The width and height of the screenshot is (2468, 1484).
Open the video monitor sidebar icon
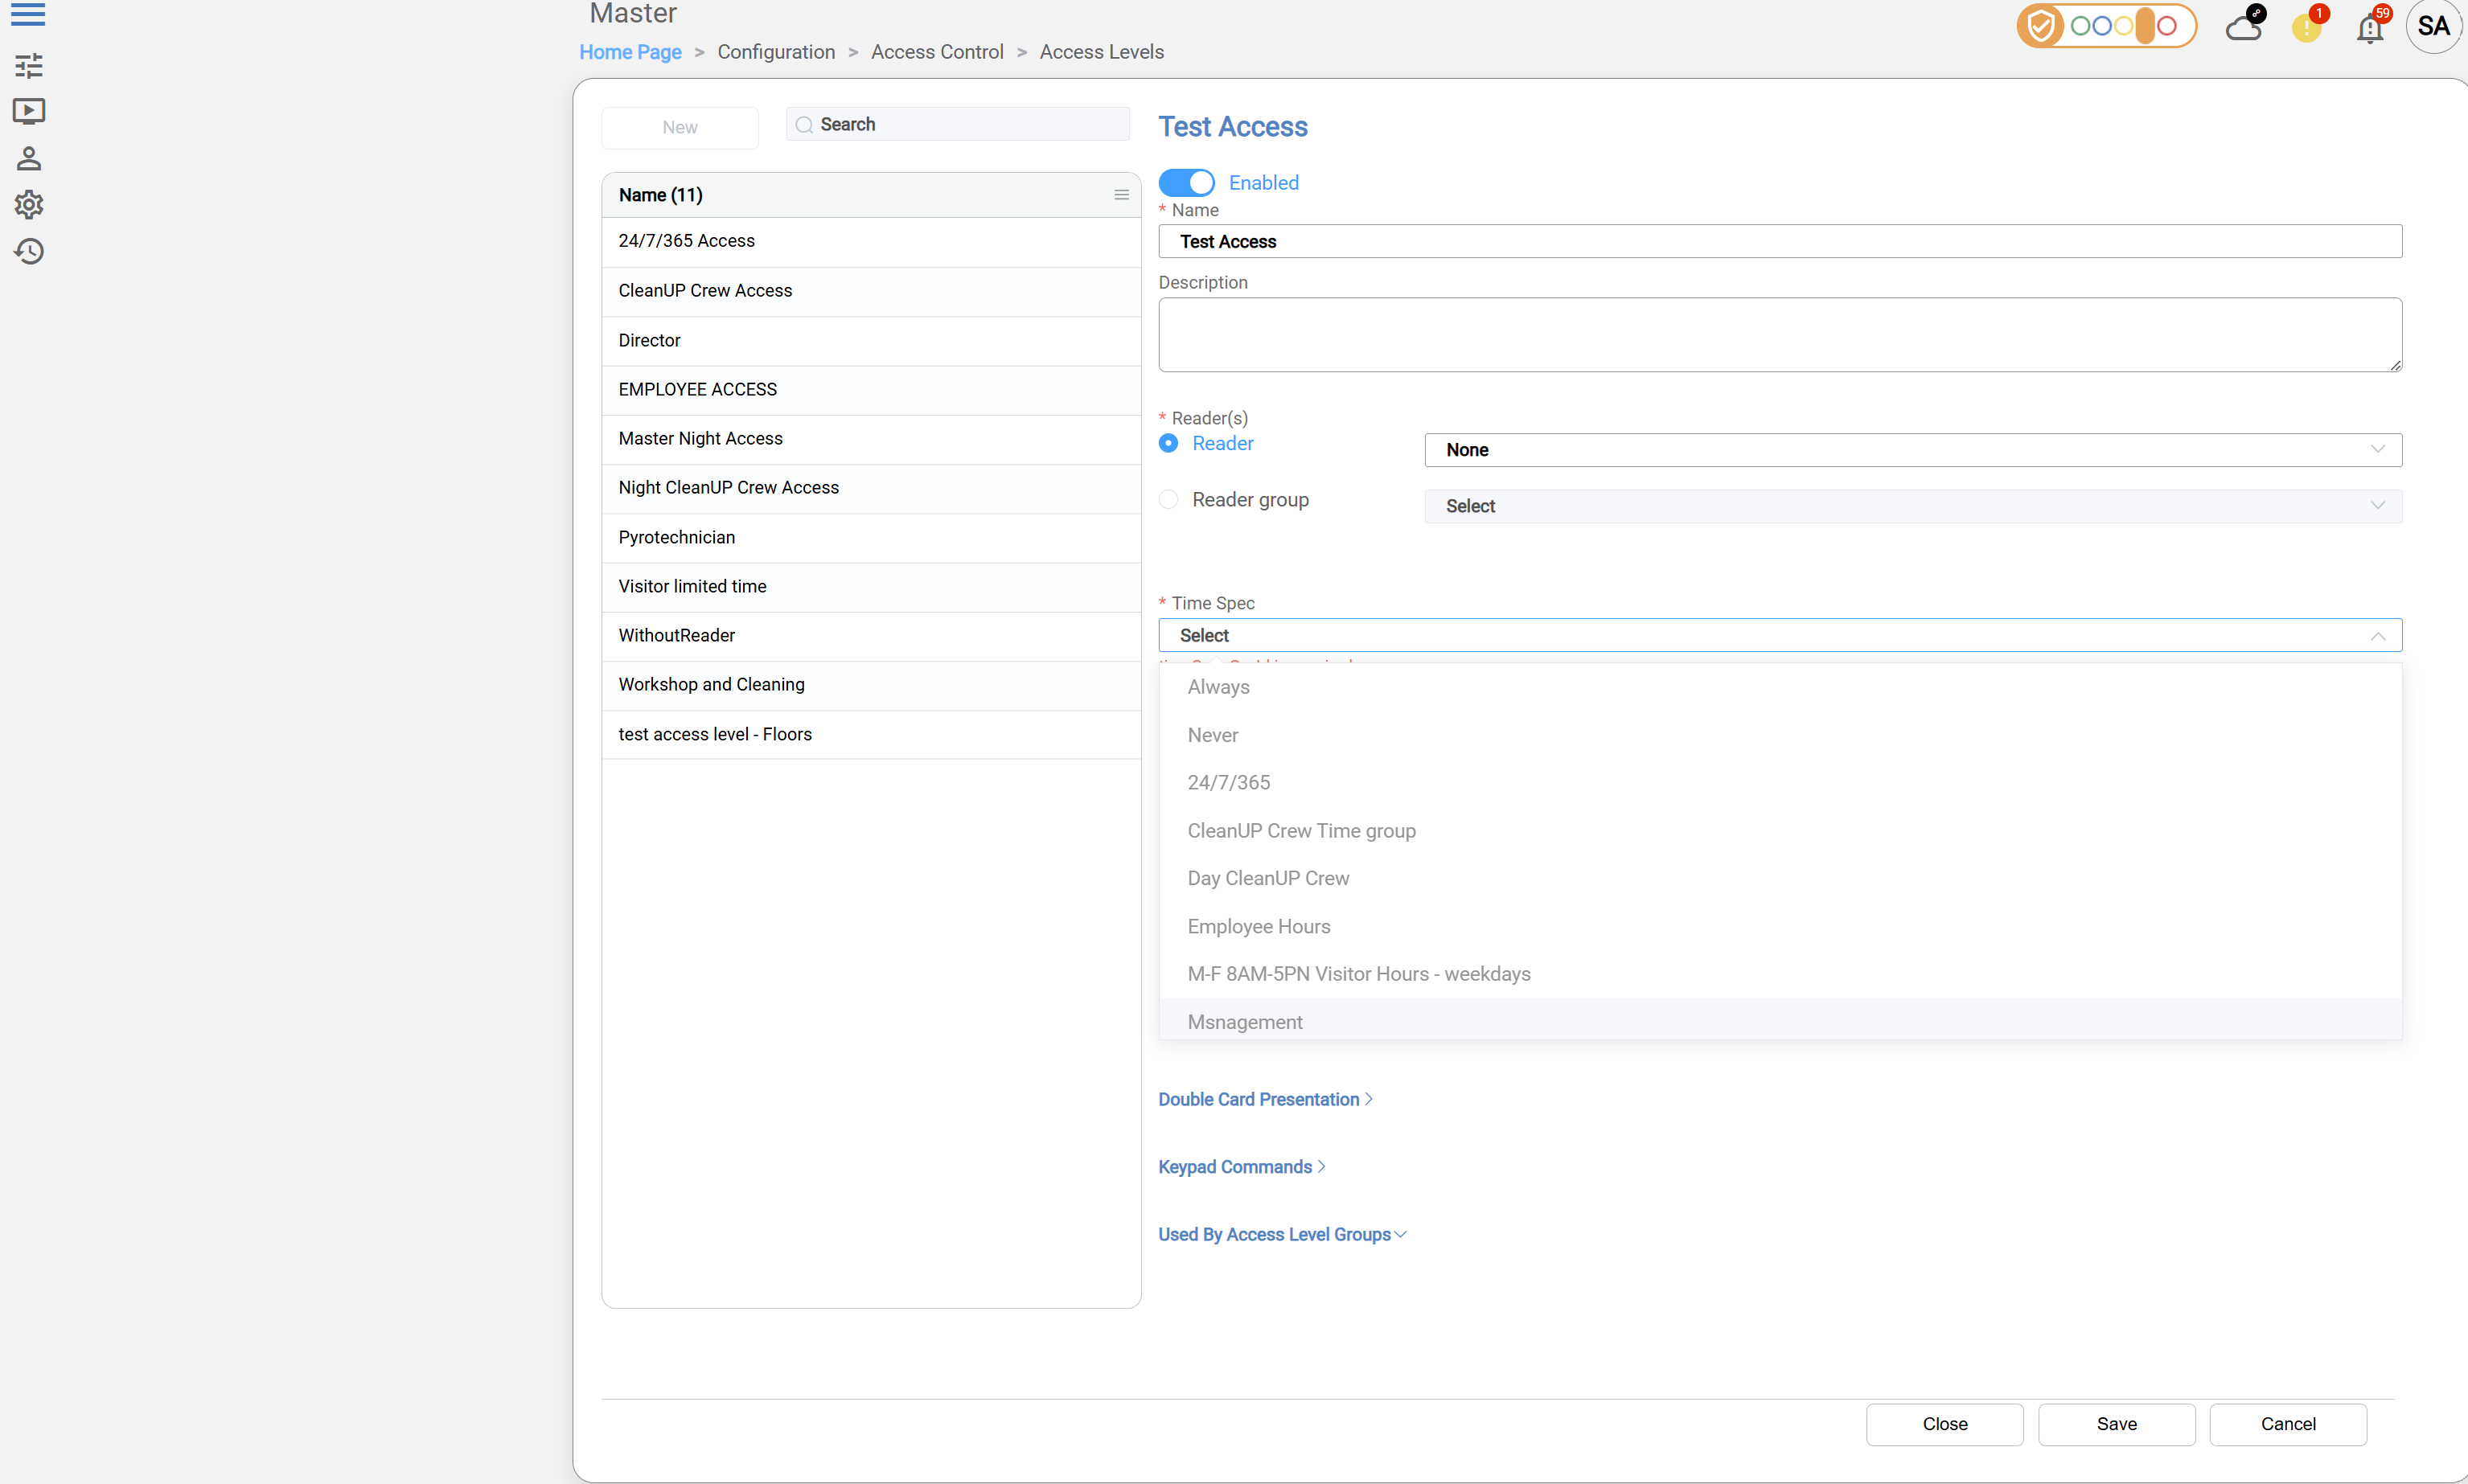pos(28,111)
